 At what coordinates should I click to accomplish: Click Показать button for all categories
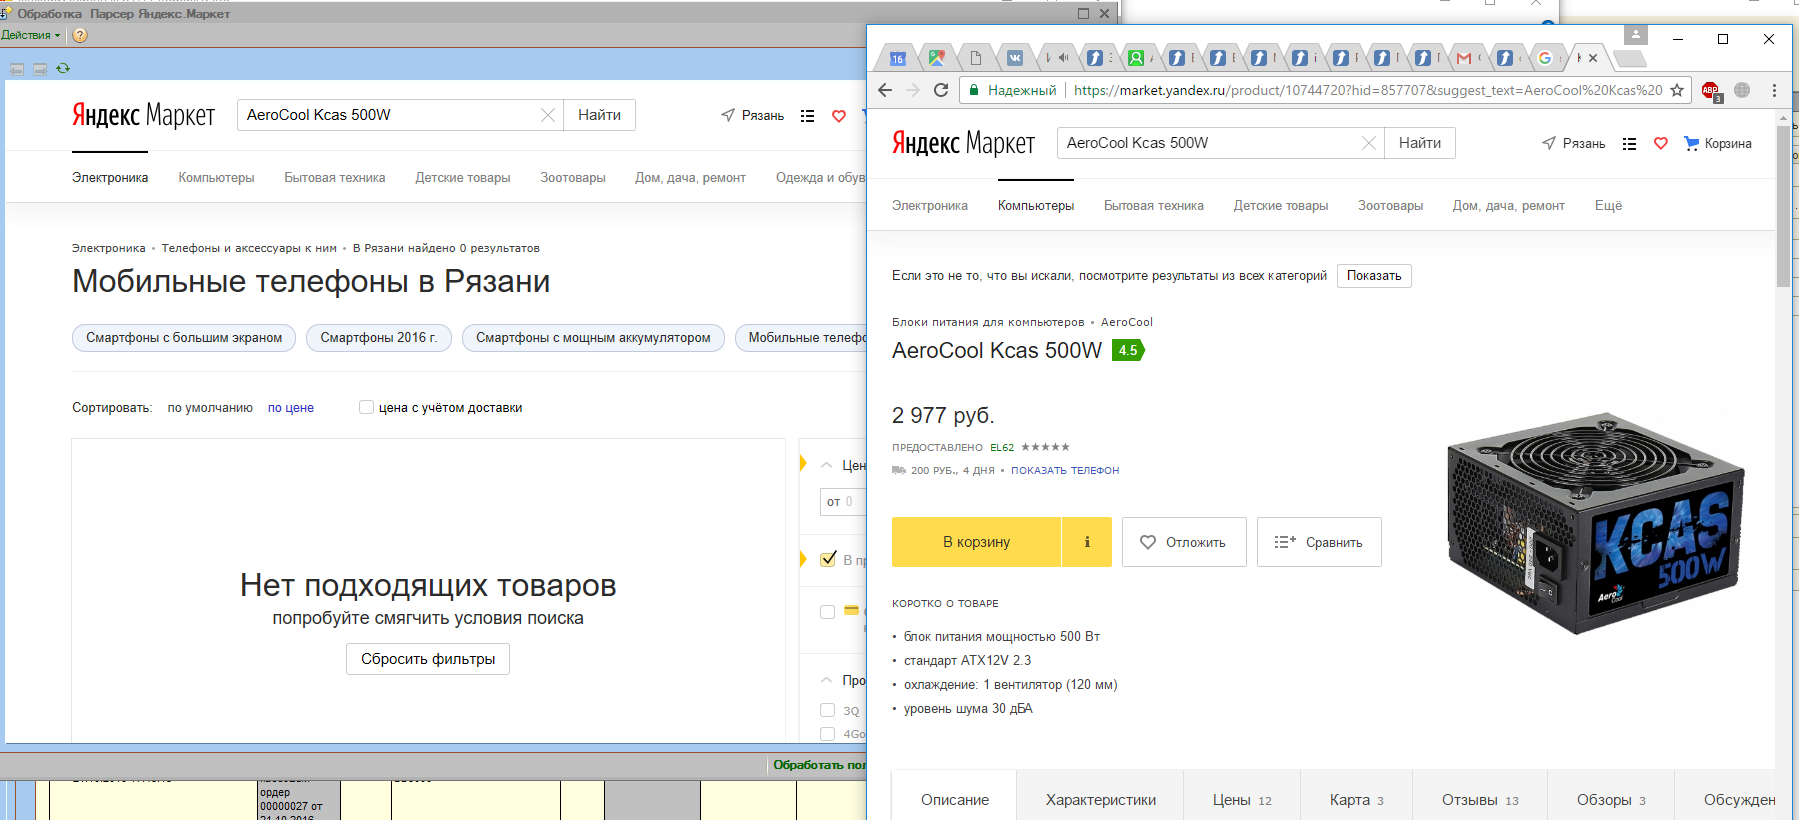(1374, 276)
